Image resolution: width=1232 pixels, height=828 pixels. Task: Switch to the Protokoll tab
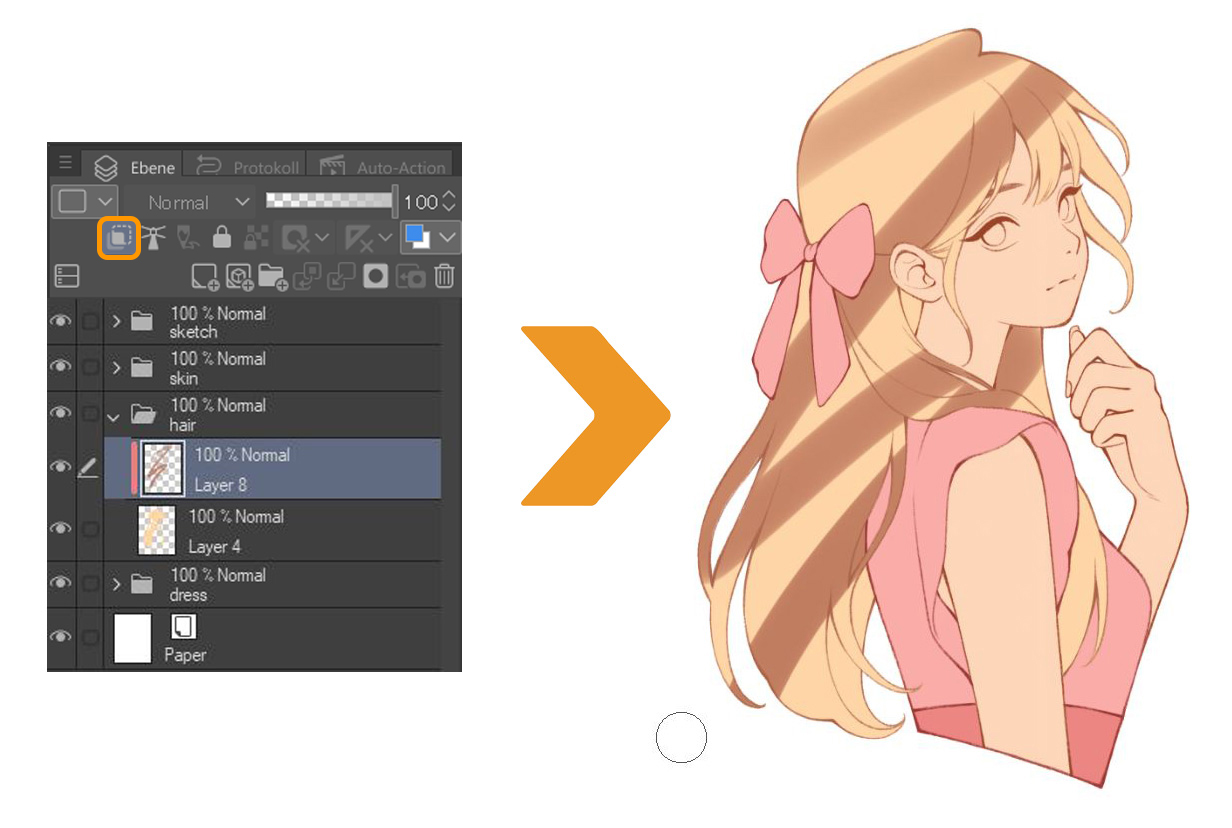coord(250,167)
